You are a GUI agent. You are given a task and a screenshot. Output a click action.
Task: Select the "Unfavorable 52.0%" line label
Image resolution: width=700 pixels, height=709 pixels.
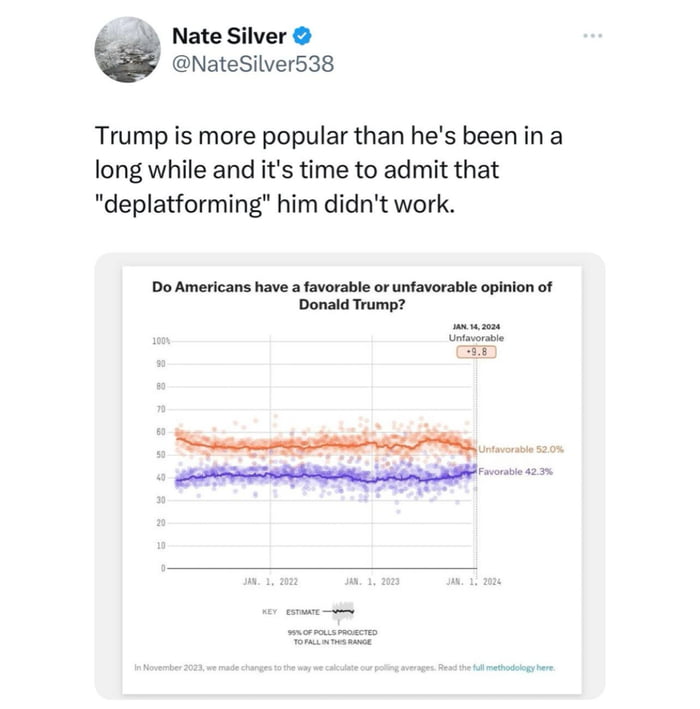click(514, 449)
